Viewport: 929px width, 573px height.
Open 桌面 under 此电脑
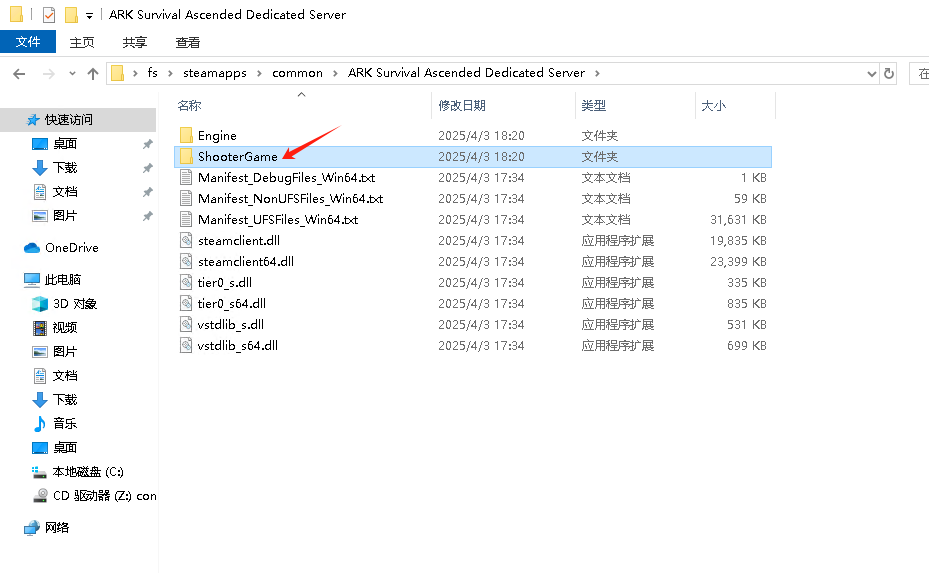tap(55, 448)
